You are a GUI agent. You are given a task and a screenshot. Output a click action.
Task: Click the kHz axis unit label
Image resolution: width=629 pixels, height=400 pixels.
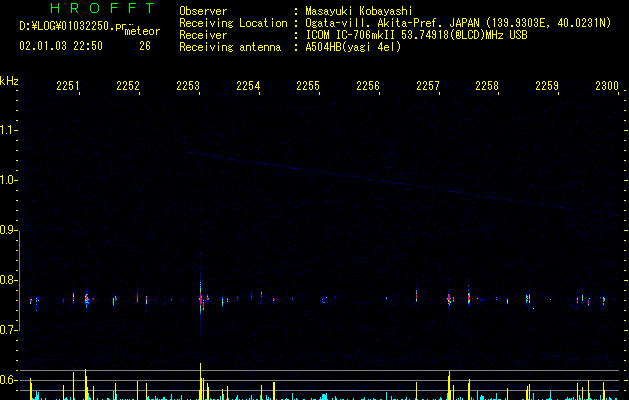[x=9, y=81]
